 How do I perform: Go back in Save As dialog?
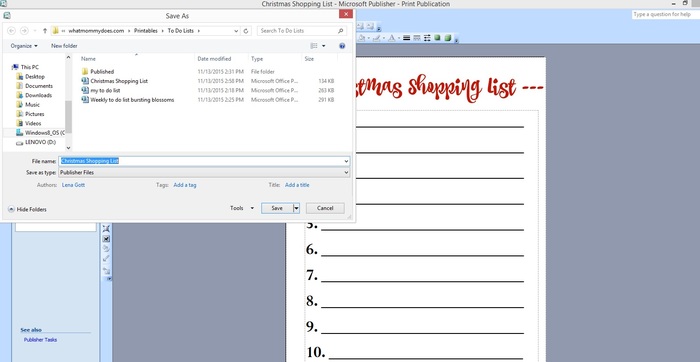(12, 31)
